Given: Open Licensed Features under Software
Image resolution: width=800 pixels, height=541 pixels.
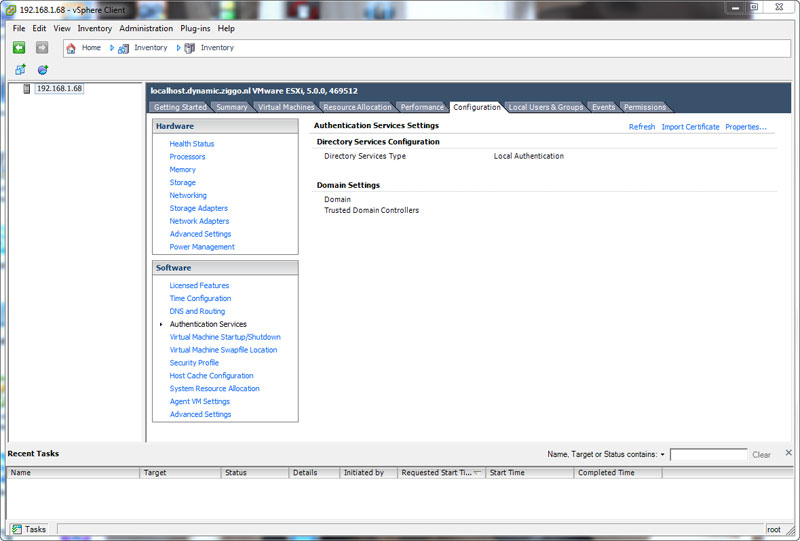Looking at the screenshot, I should [x=199, y=285].
